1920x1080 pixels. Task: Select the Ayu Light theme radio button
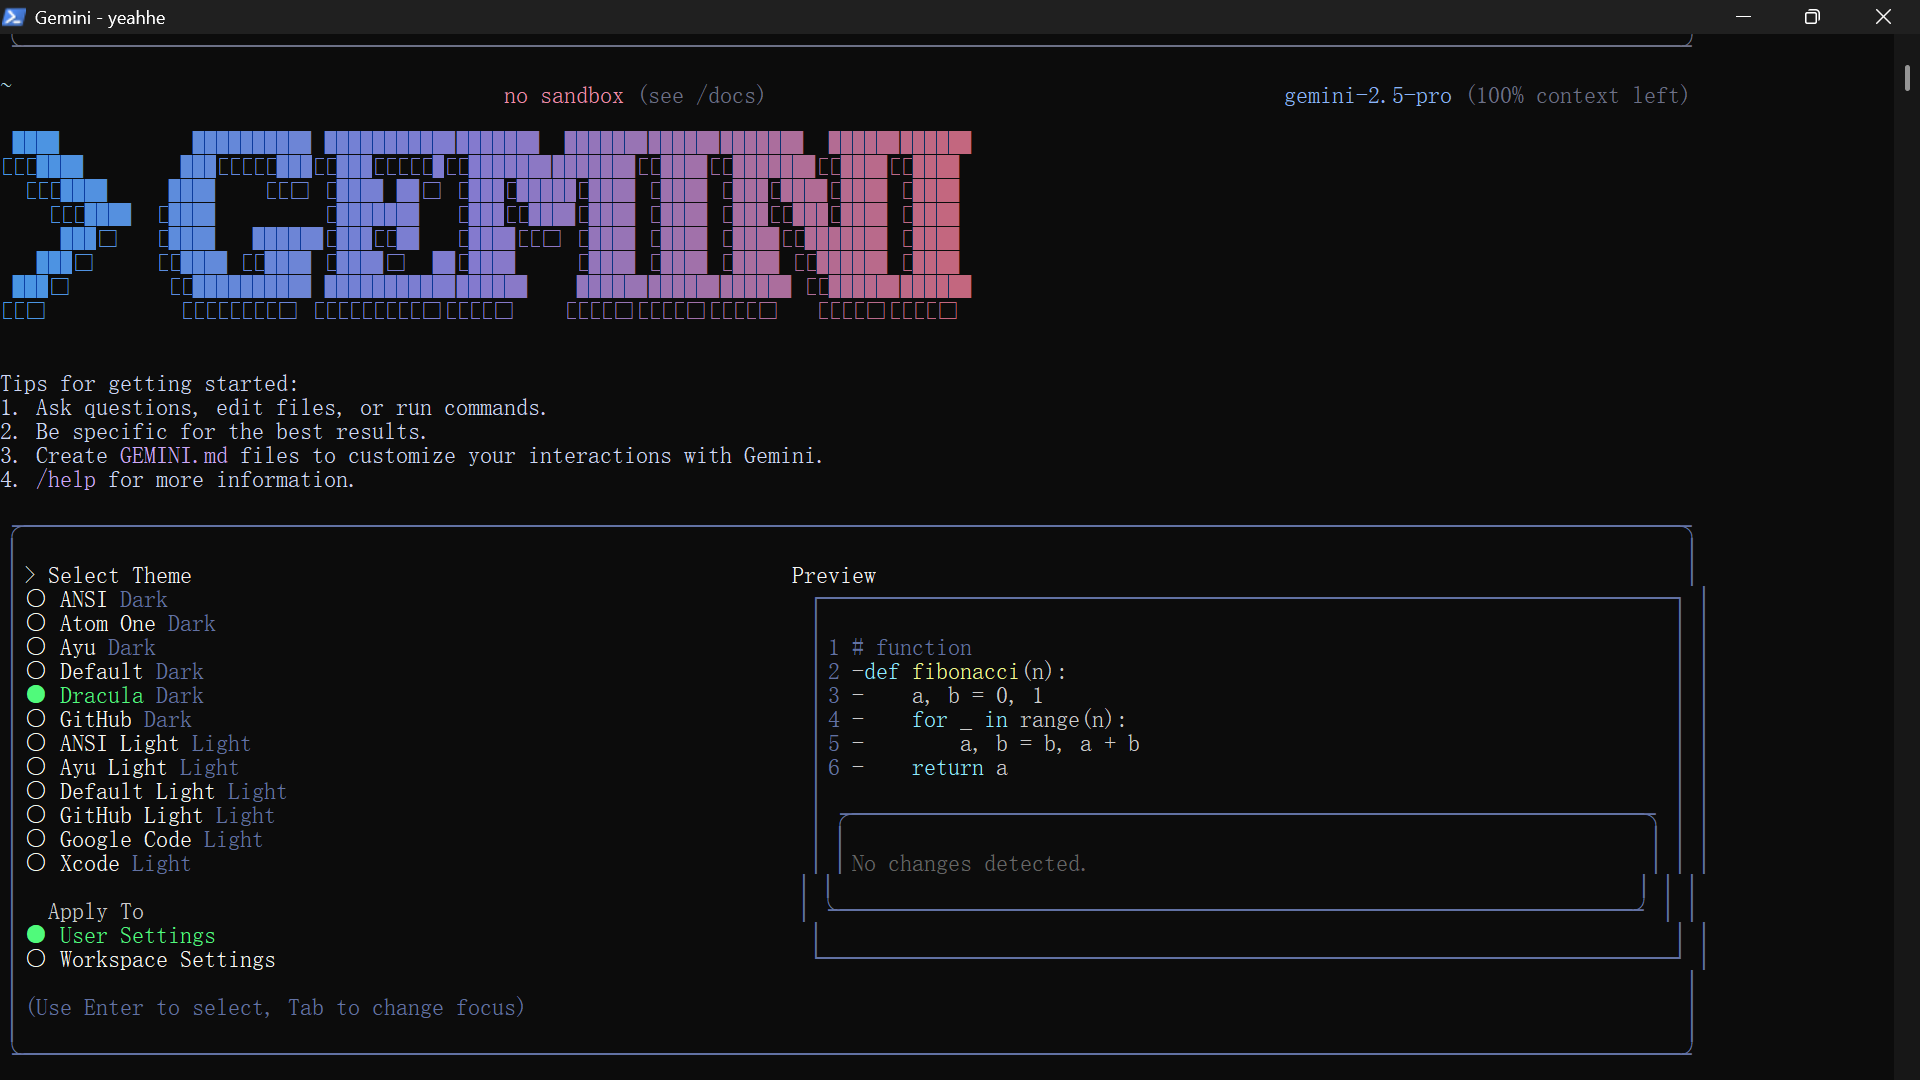tap(36, 767)
